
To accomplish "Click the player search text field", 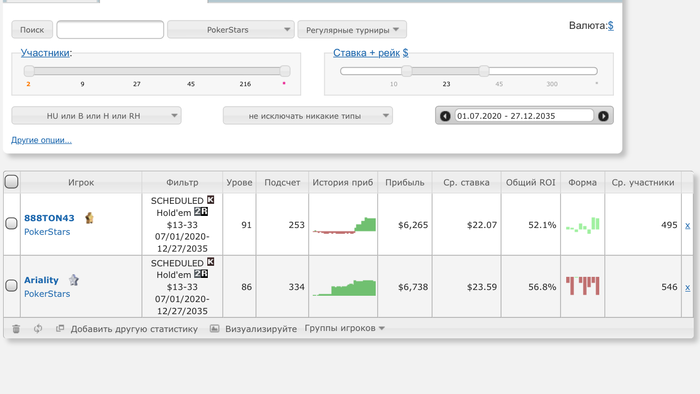I will (x=110, y=29).
